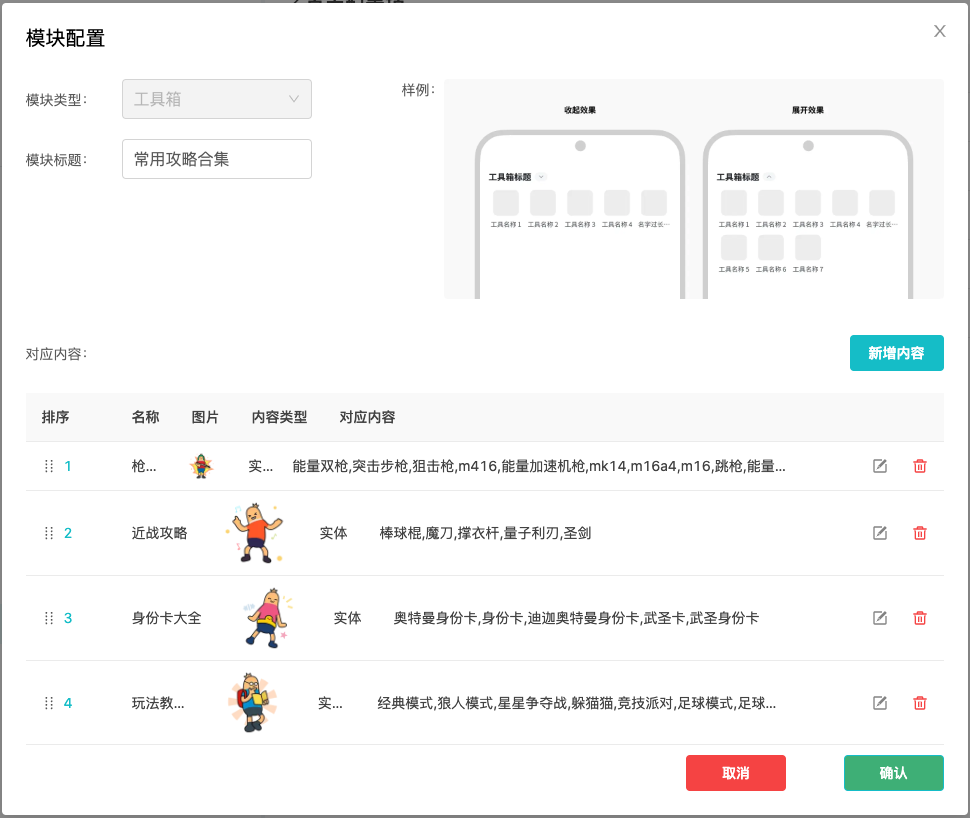Image resolution: width=970 pixels, height=818 pixels.
Task: Delete row 1 with trash icon
Action: coord(920,466)
